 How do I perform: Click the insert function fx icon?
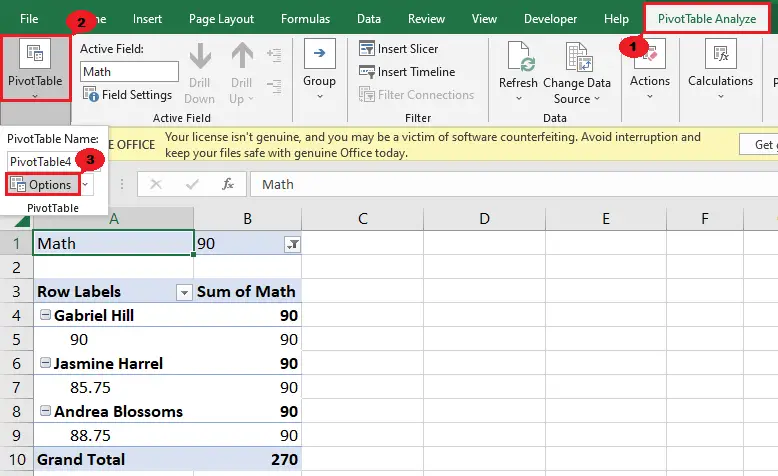(228, 185)
